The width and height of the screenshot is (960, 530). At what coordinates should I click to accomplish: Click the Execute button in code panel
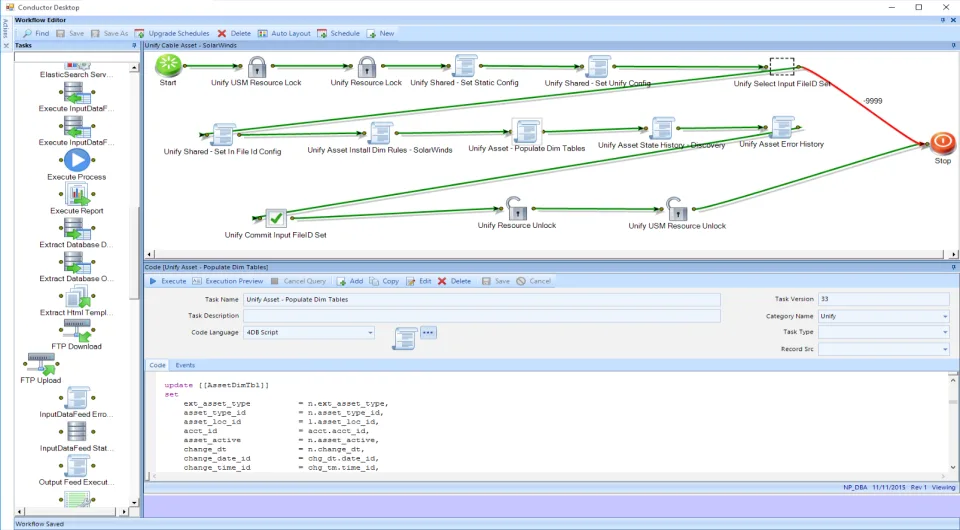[x=168, y=282]
